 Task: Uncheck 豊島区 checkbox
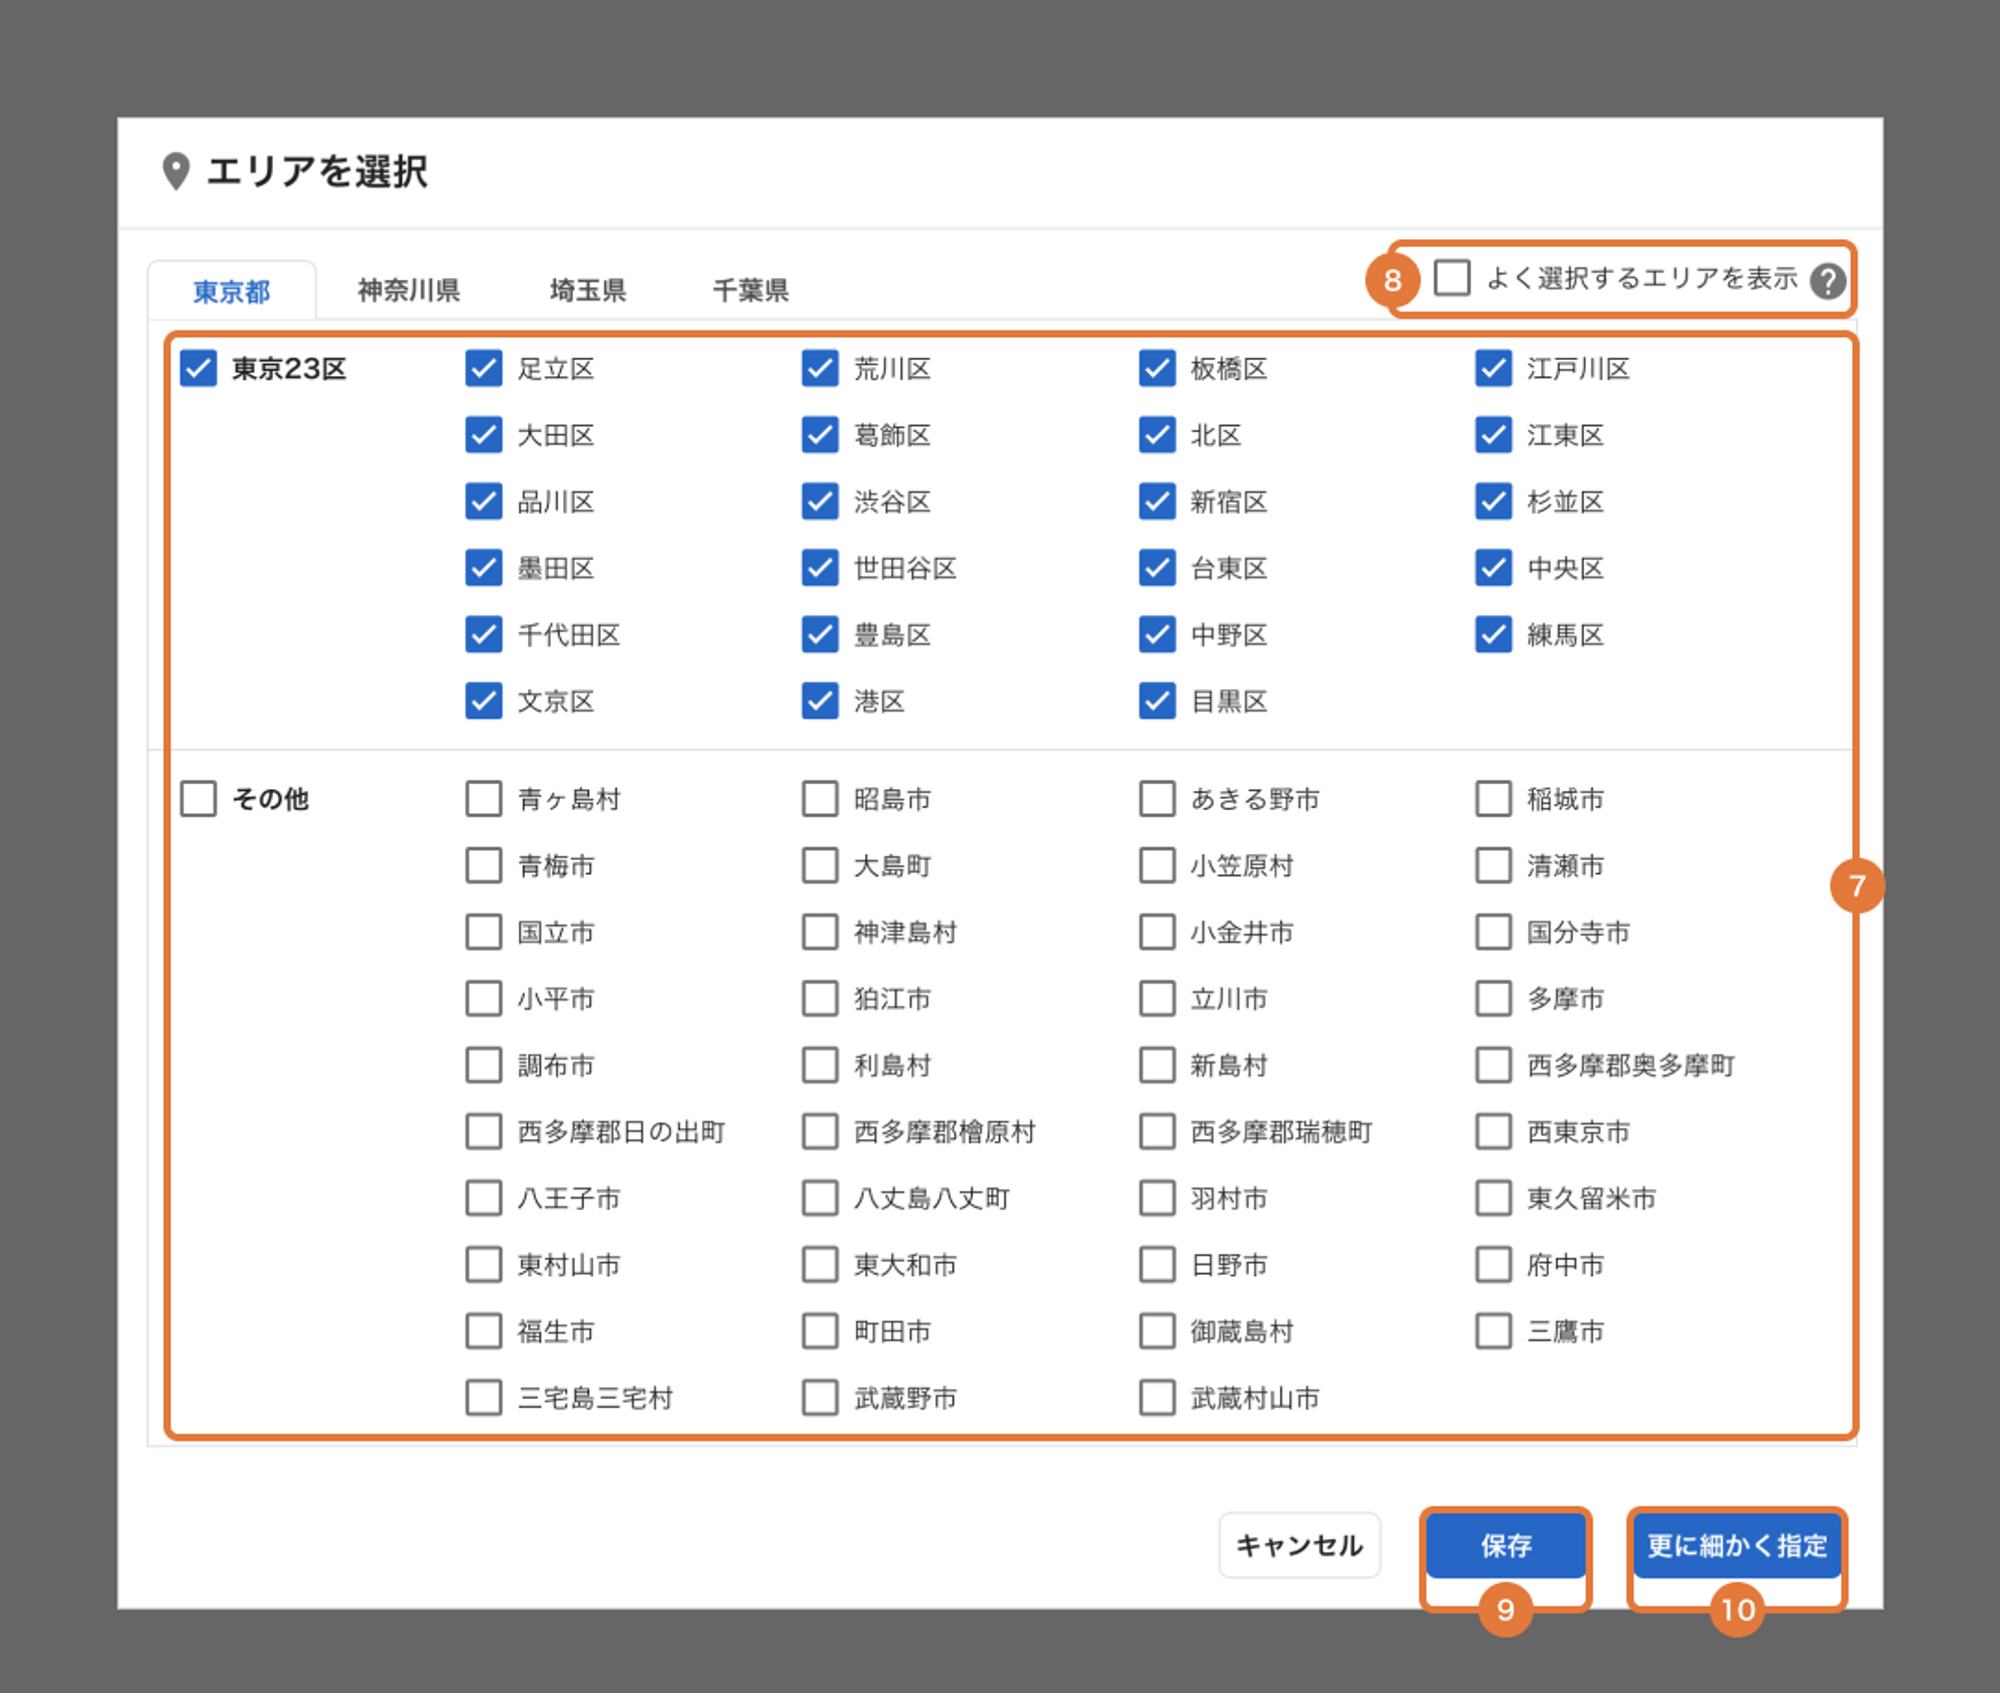(x=820, y=634)
